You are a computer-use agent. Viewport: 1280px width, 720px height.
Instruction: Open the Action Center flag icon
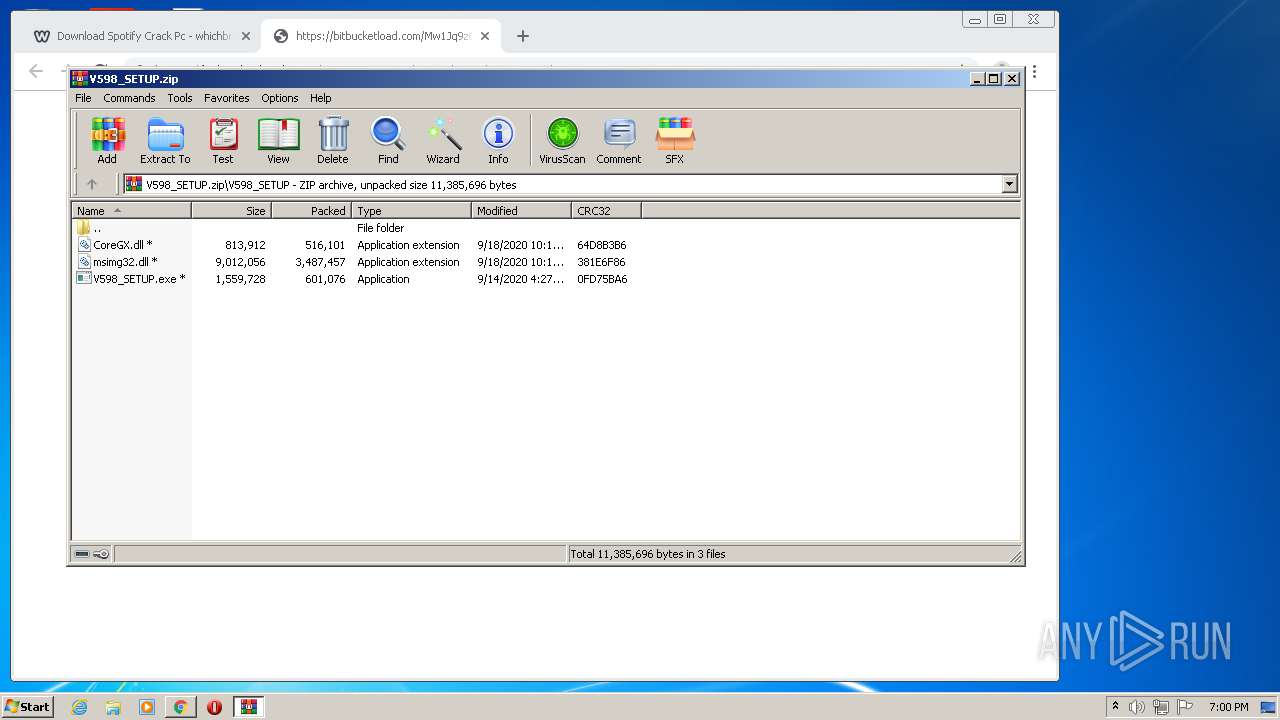click(x=1185, y=707)
